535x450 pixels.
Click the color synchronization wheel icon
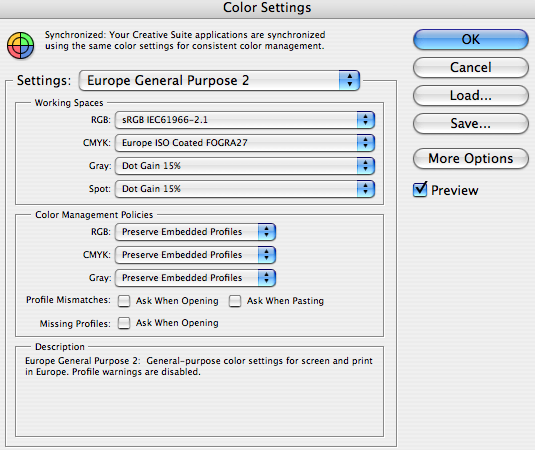[20, 45]
